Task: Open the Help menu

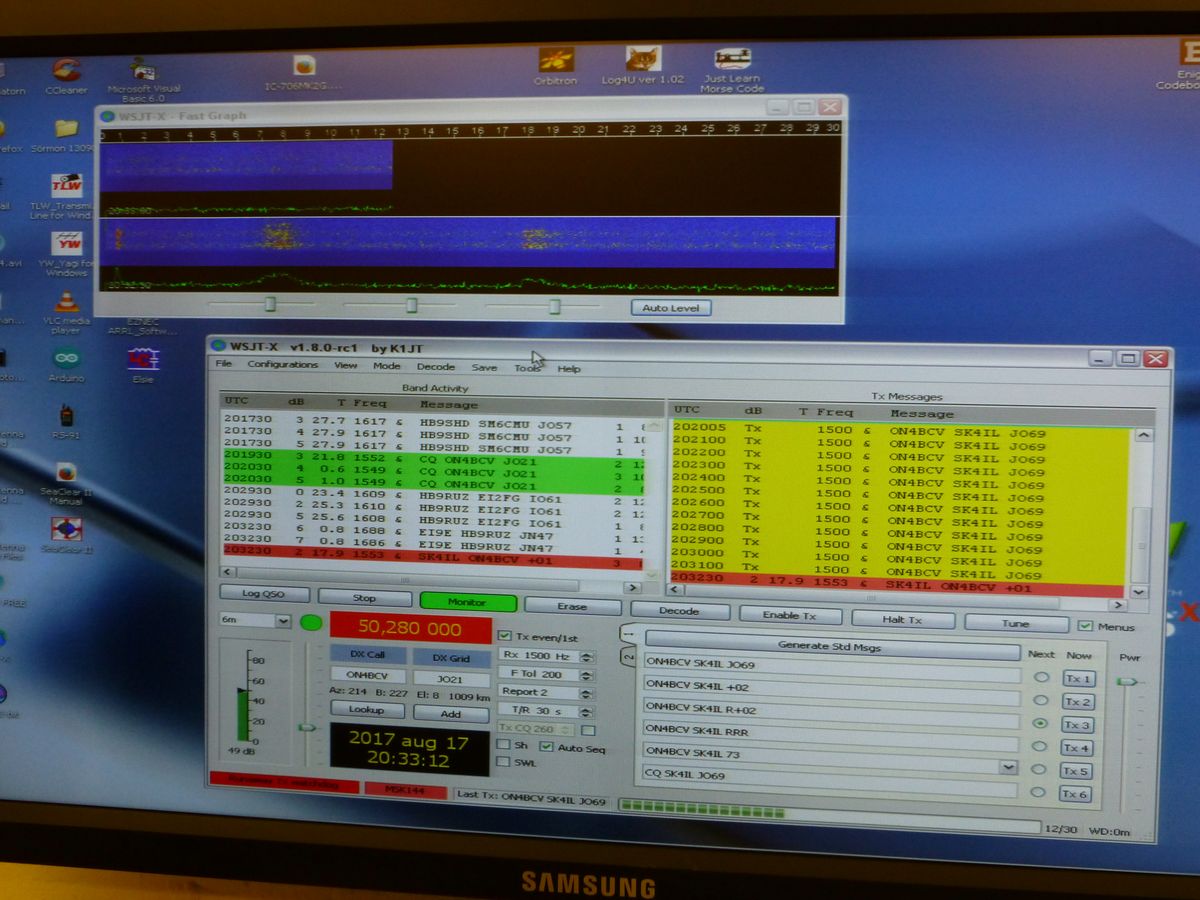Action: 569,369
